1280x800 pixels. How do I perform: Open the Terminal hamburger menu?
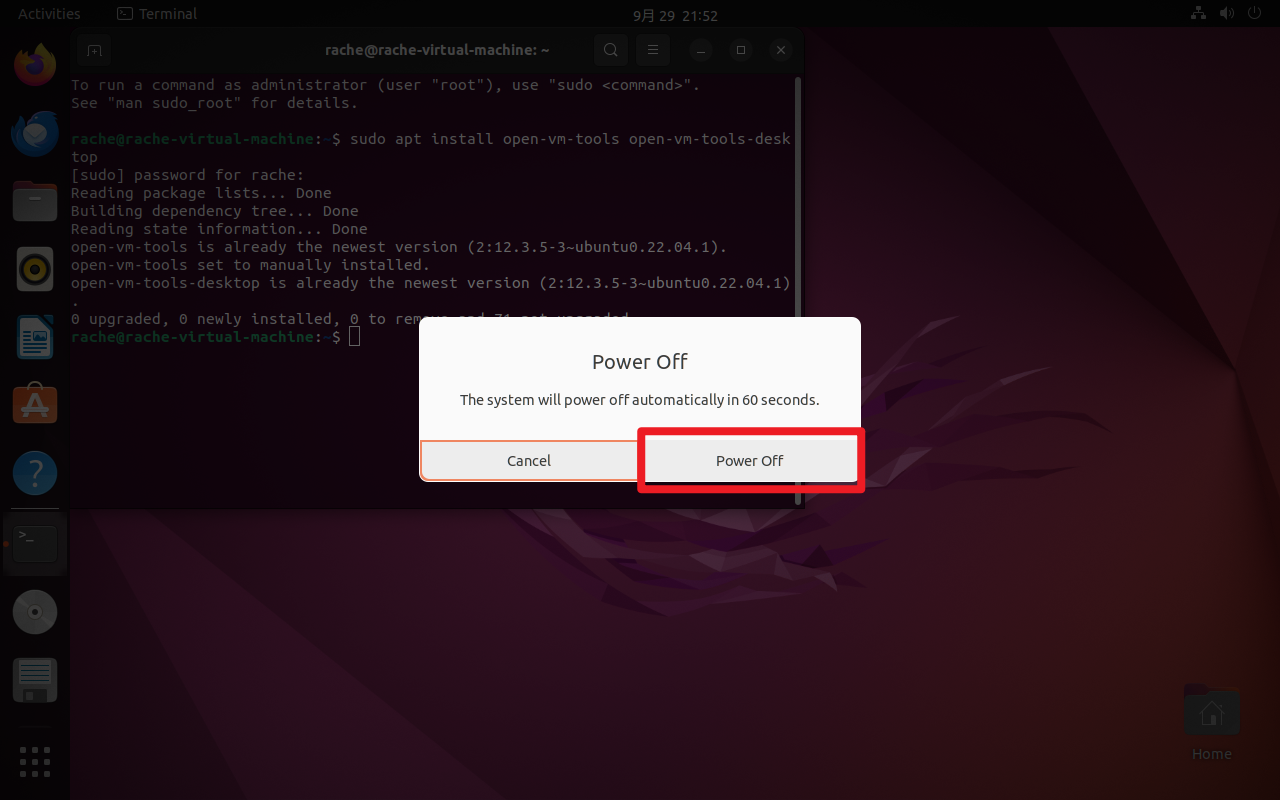pyautogui.click(x=653, y=50)
